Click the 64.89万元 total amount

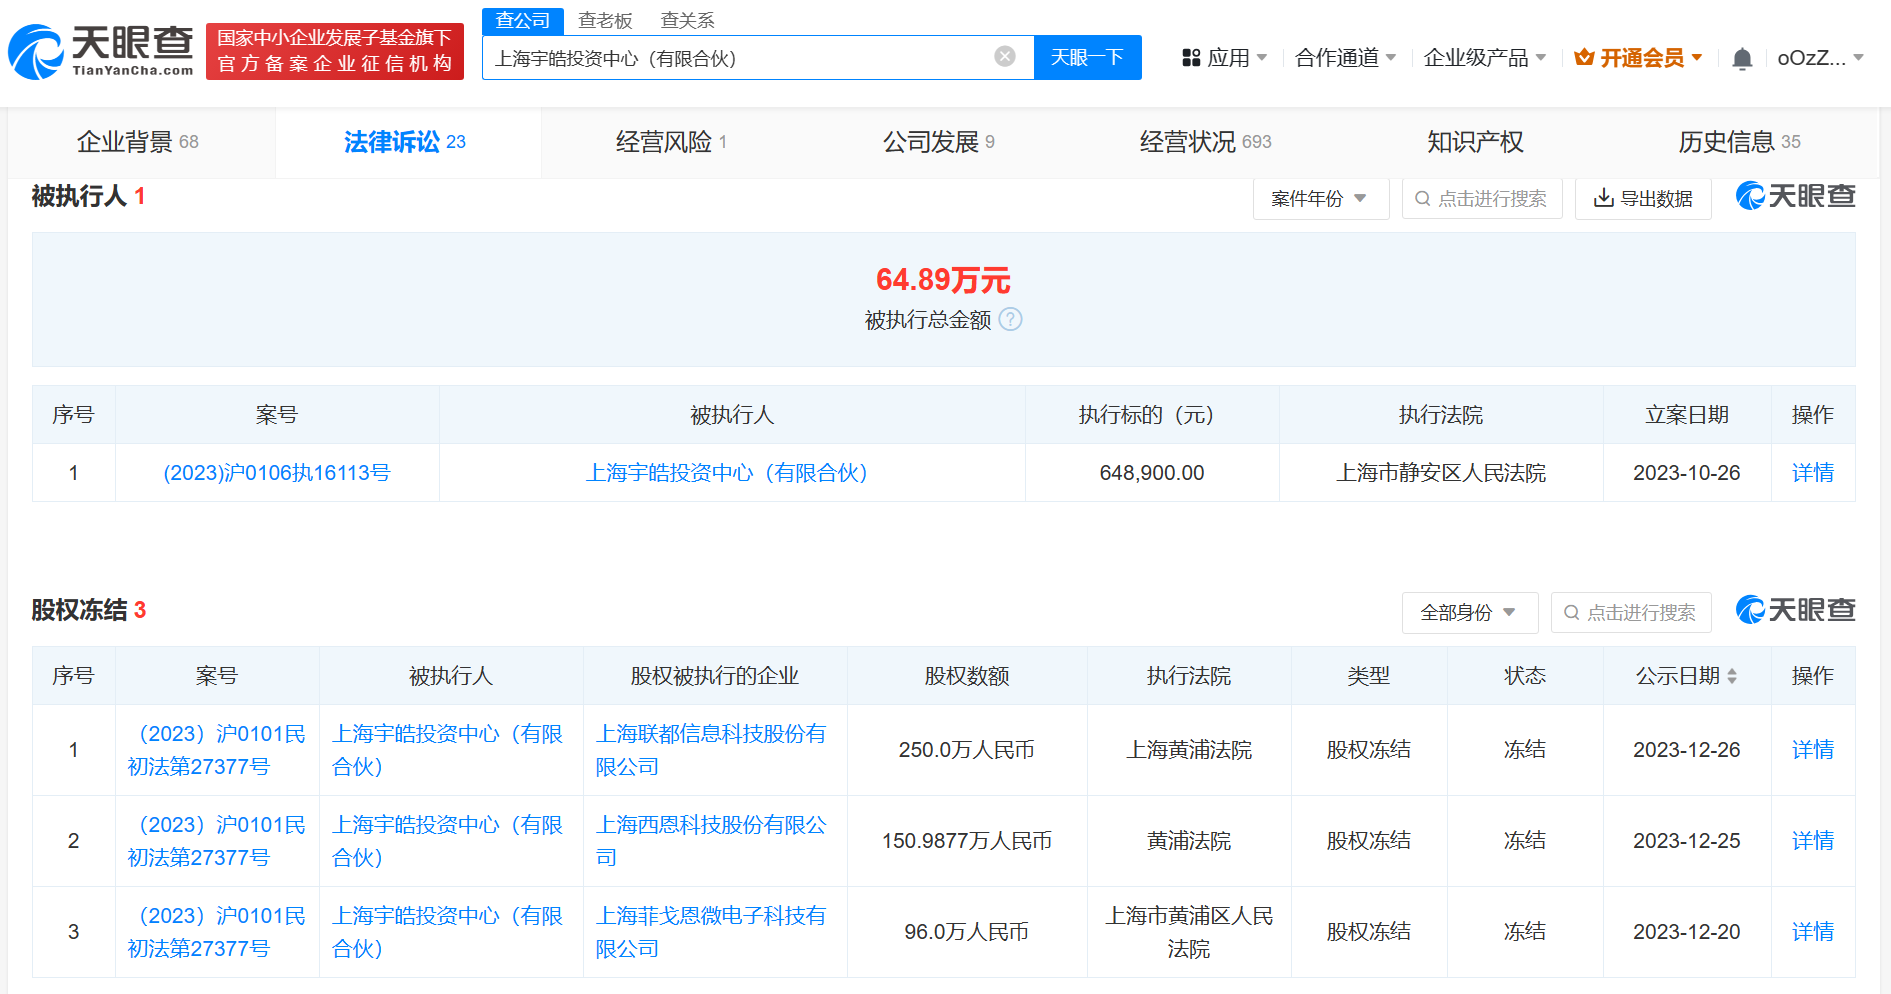[943, 280]
